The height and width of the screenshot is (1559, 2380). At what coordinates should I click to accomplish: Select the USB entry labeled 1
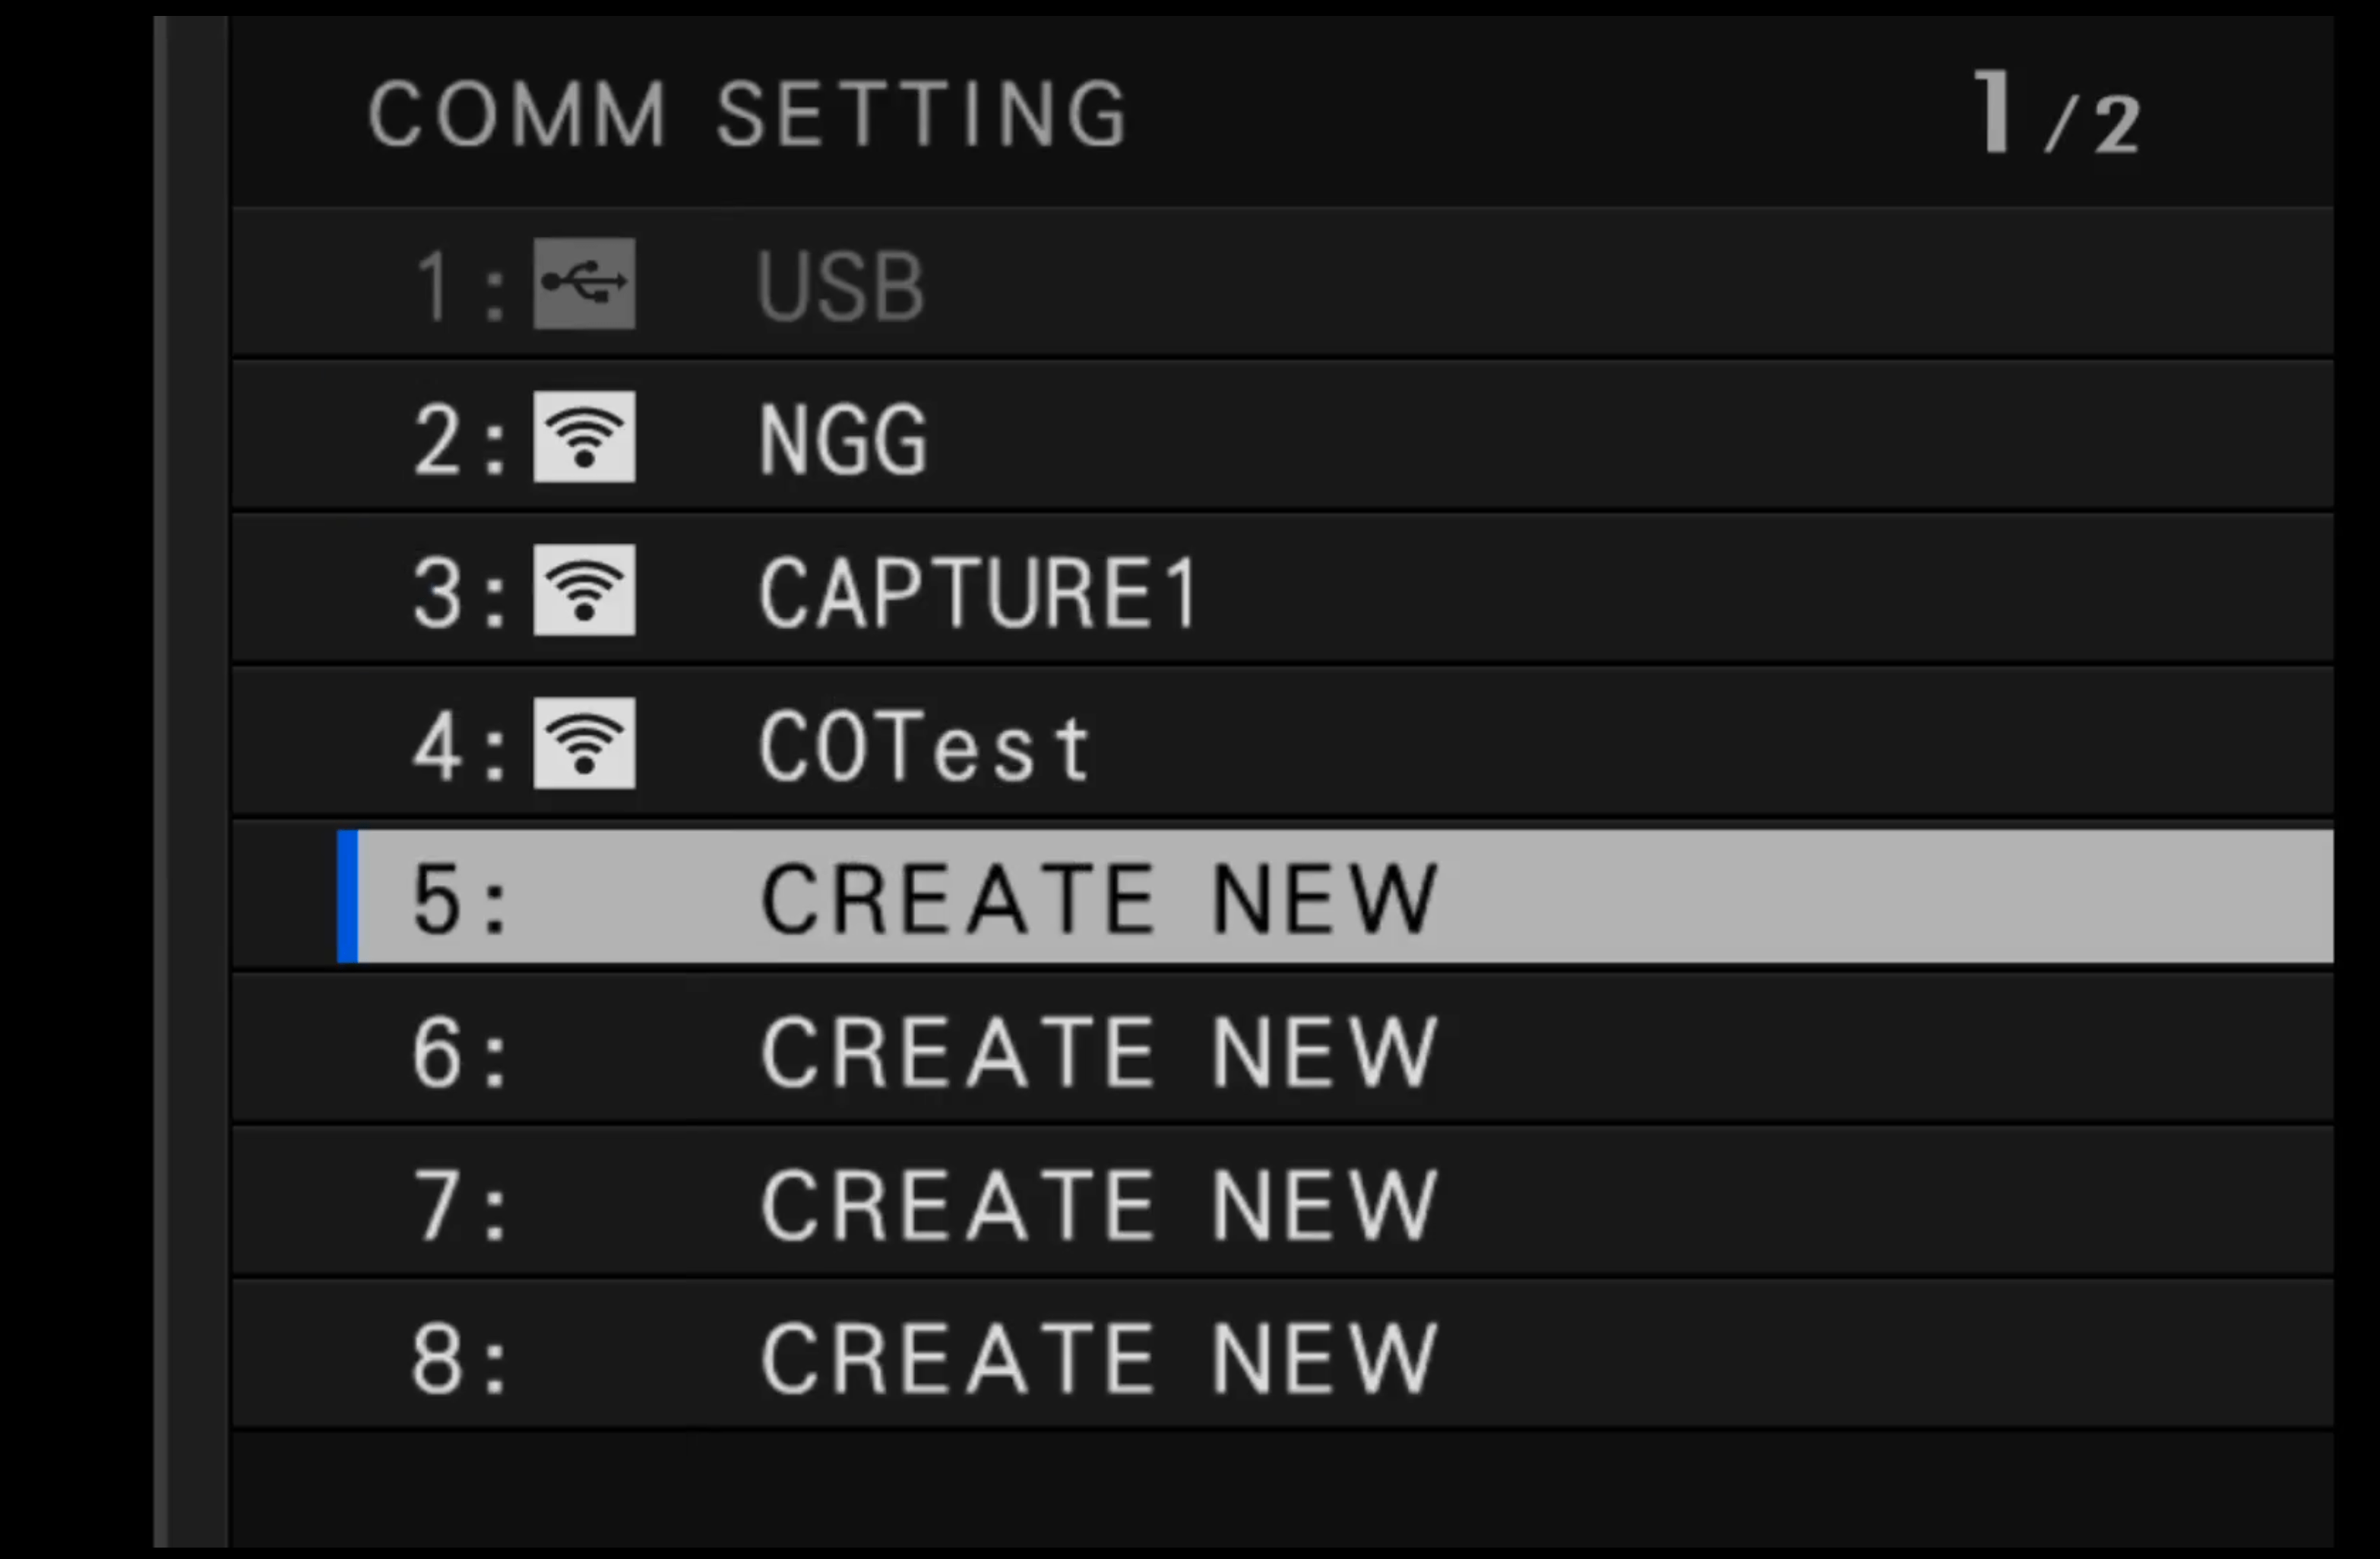point(840,283)
